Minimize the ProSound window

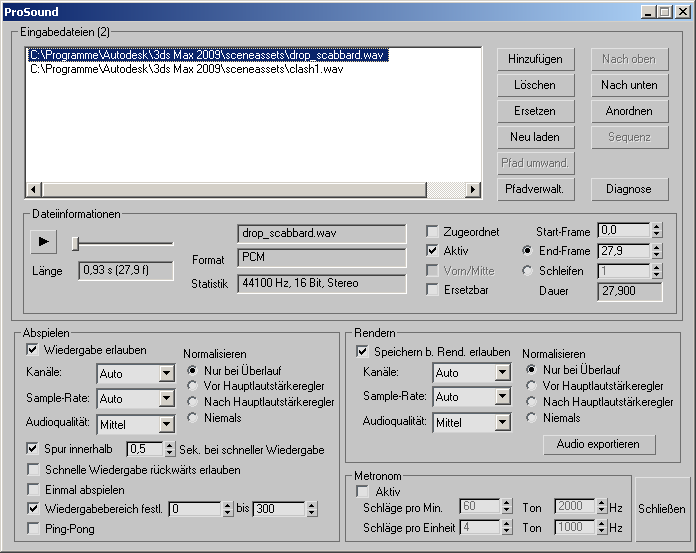649,12
